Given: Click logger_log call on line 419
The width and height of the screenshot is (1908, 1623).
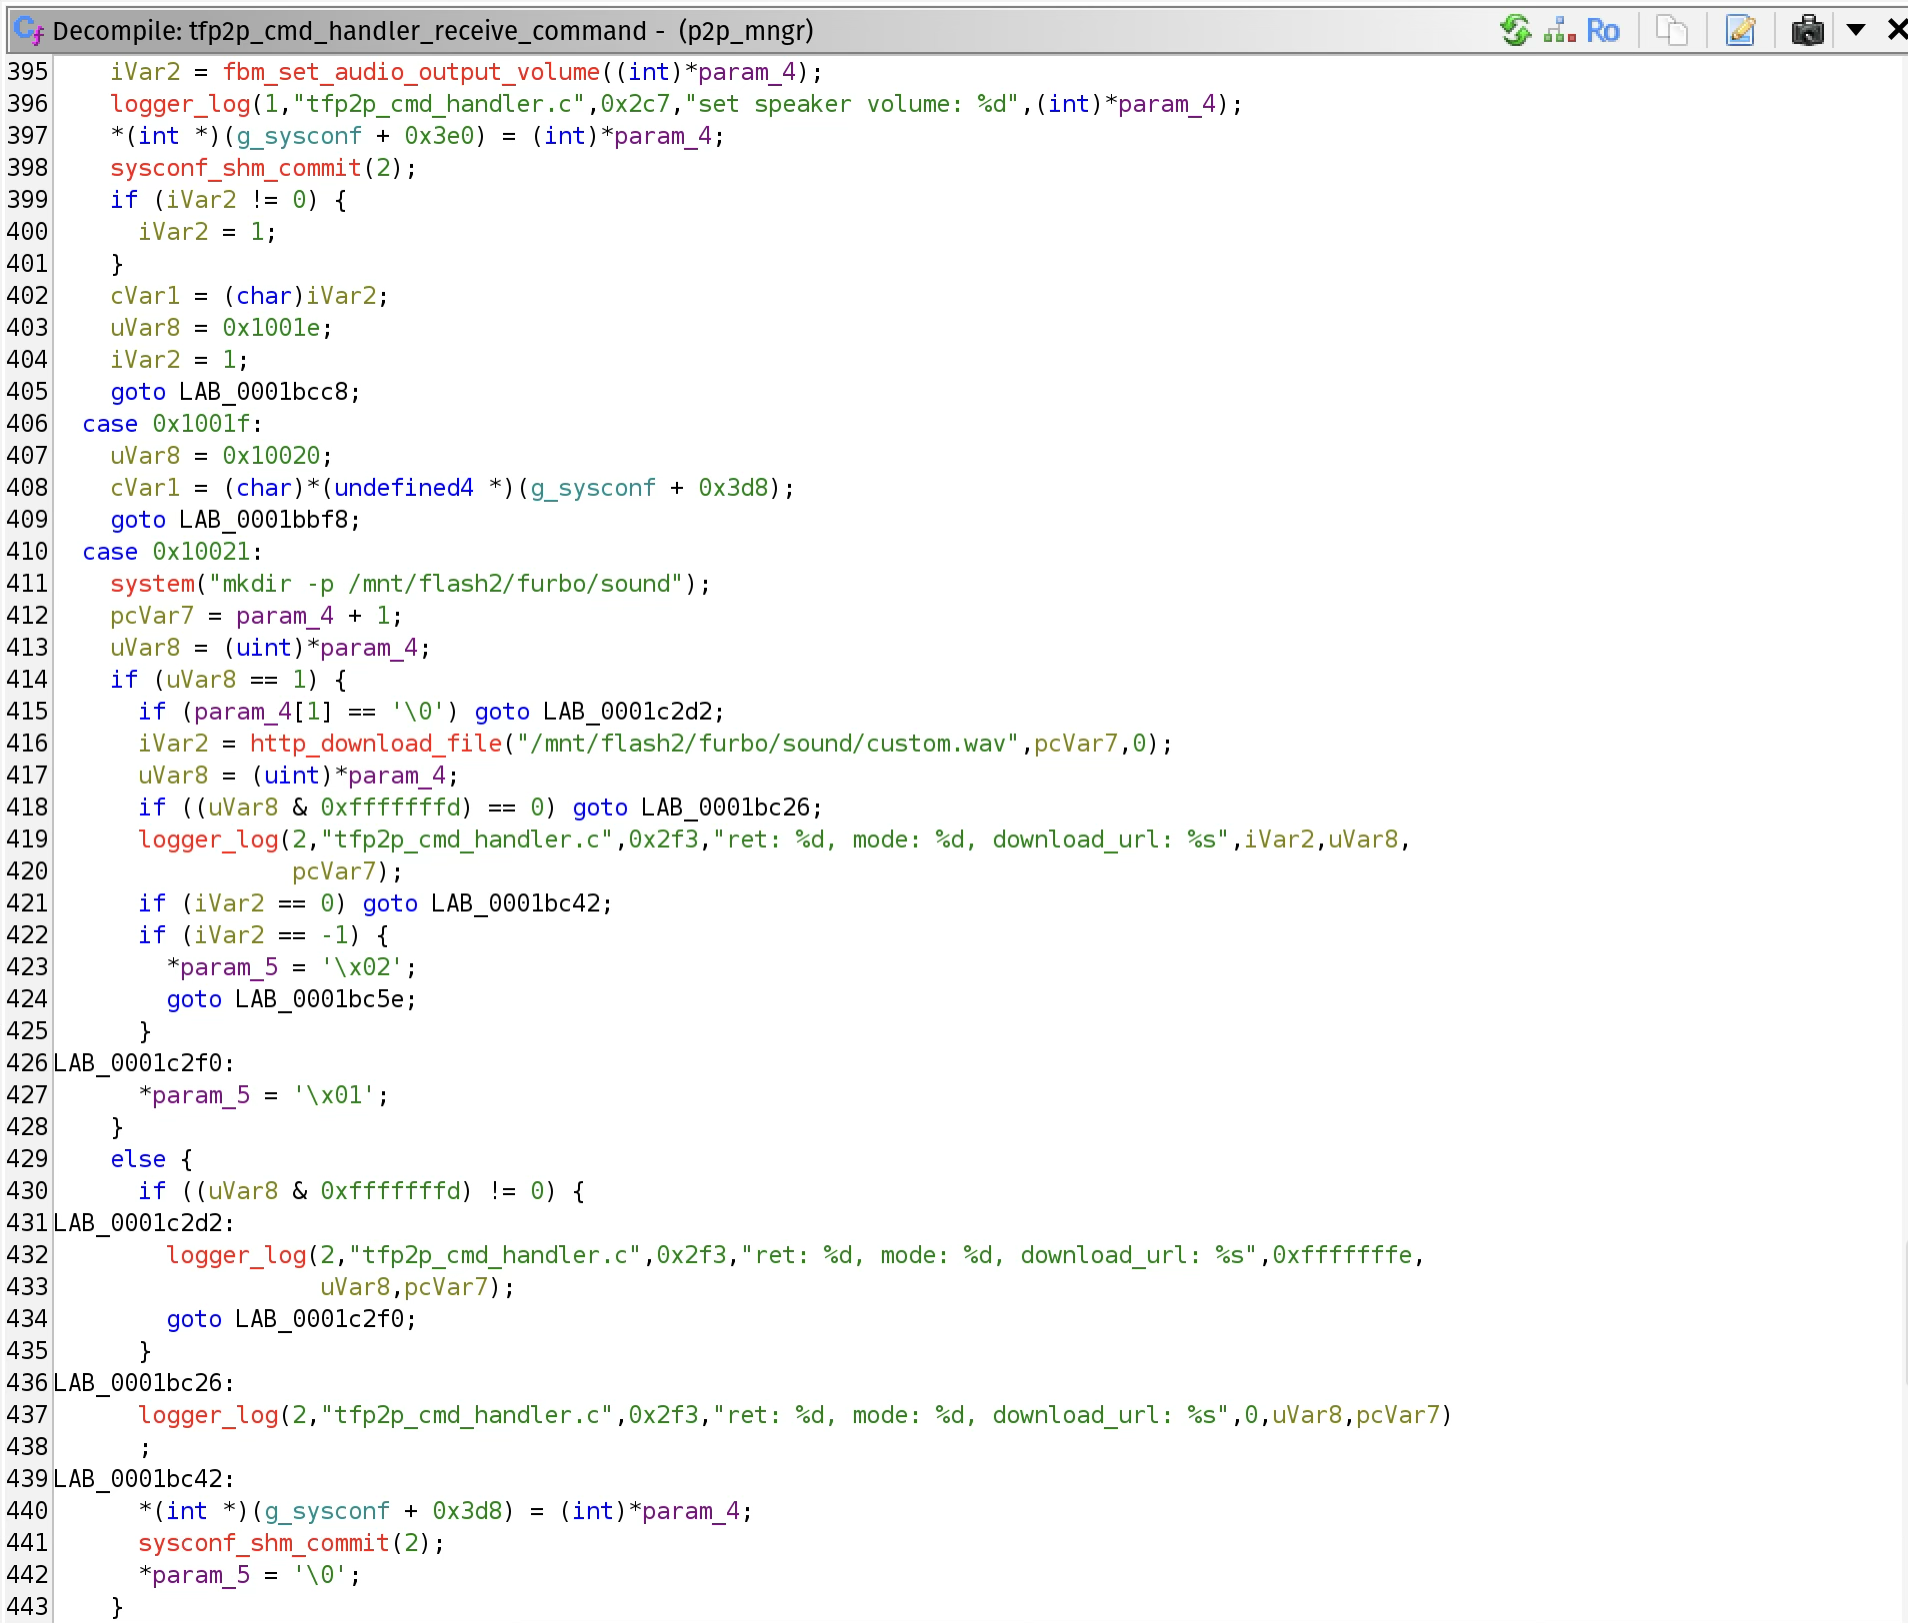Looking at the screenshot, I should pos(208,839).
